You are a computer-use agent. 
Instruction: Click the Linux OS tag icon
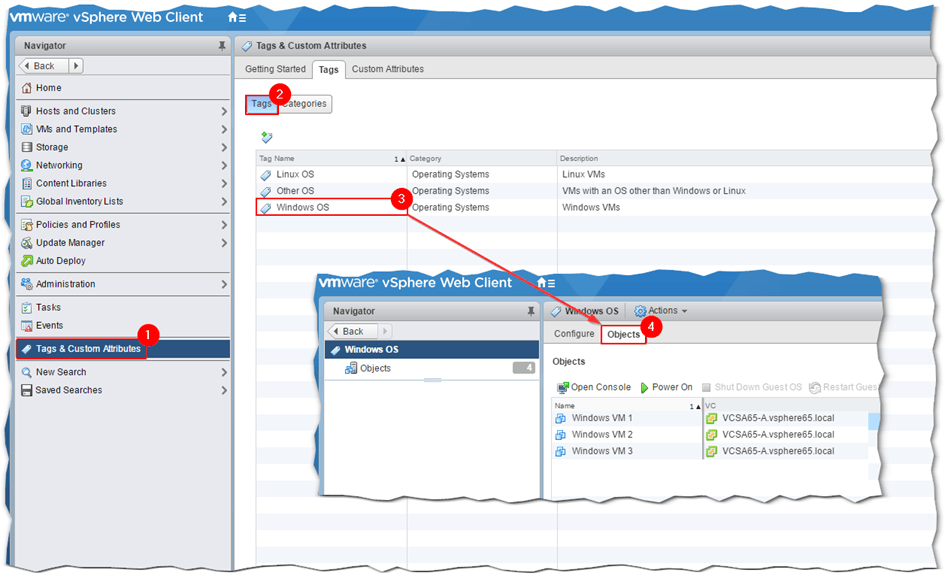(x=266, y=175)
